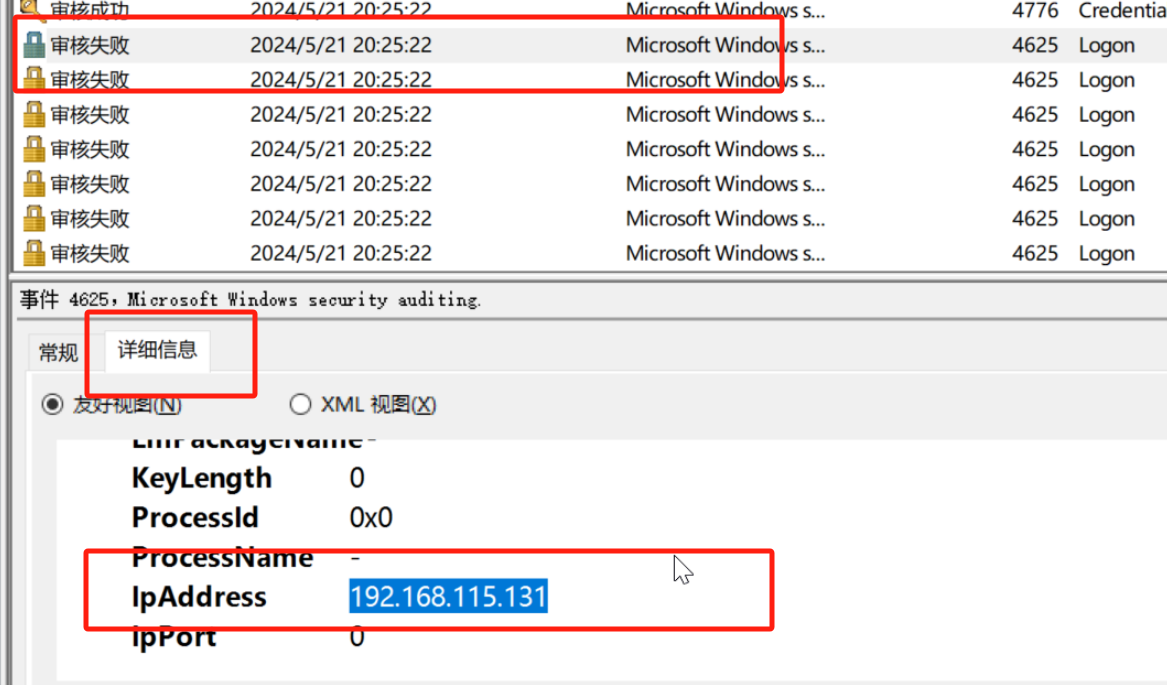Click the KeyLength value 0
The image size is (1167, 685).
[x=357, y=478]
